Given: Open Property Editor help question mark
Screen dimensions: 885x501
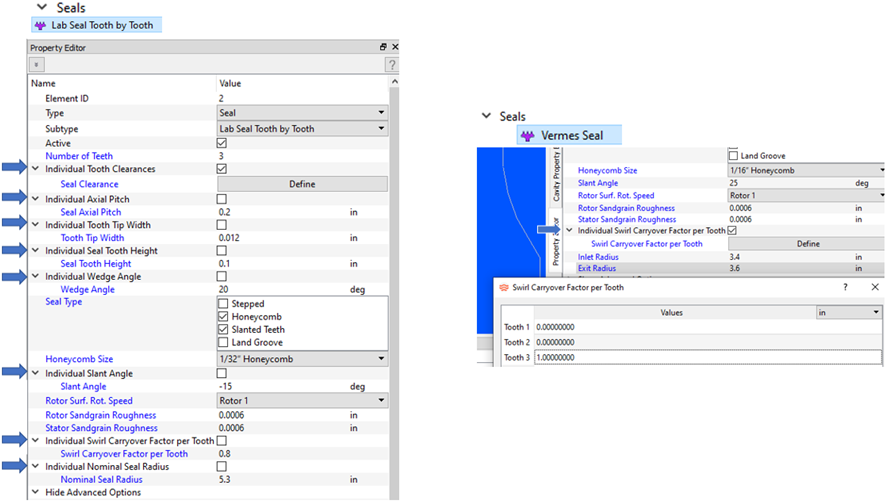Looking at the screenshot, I should 392,64.
